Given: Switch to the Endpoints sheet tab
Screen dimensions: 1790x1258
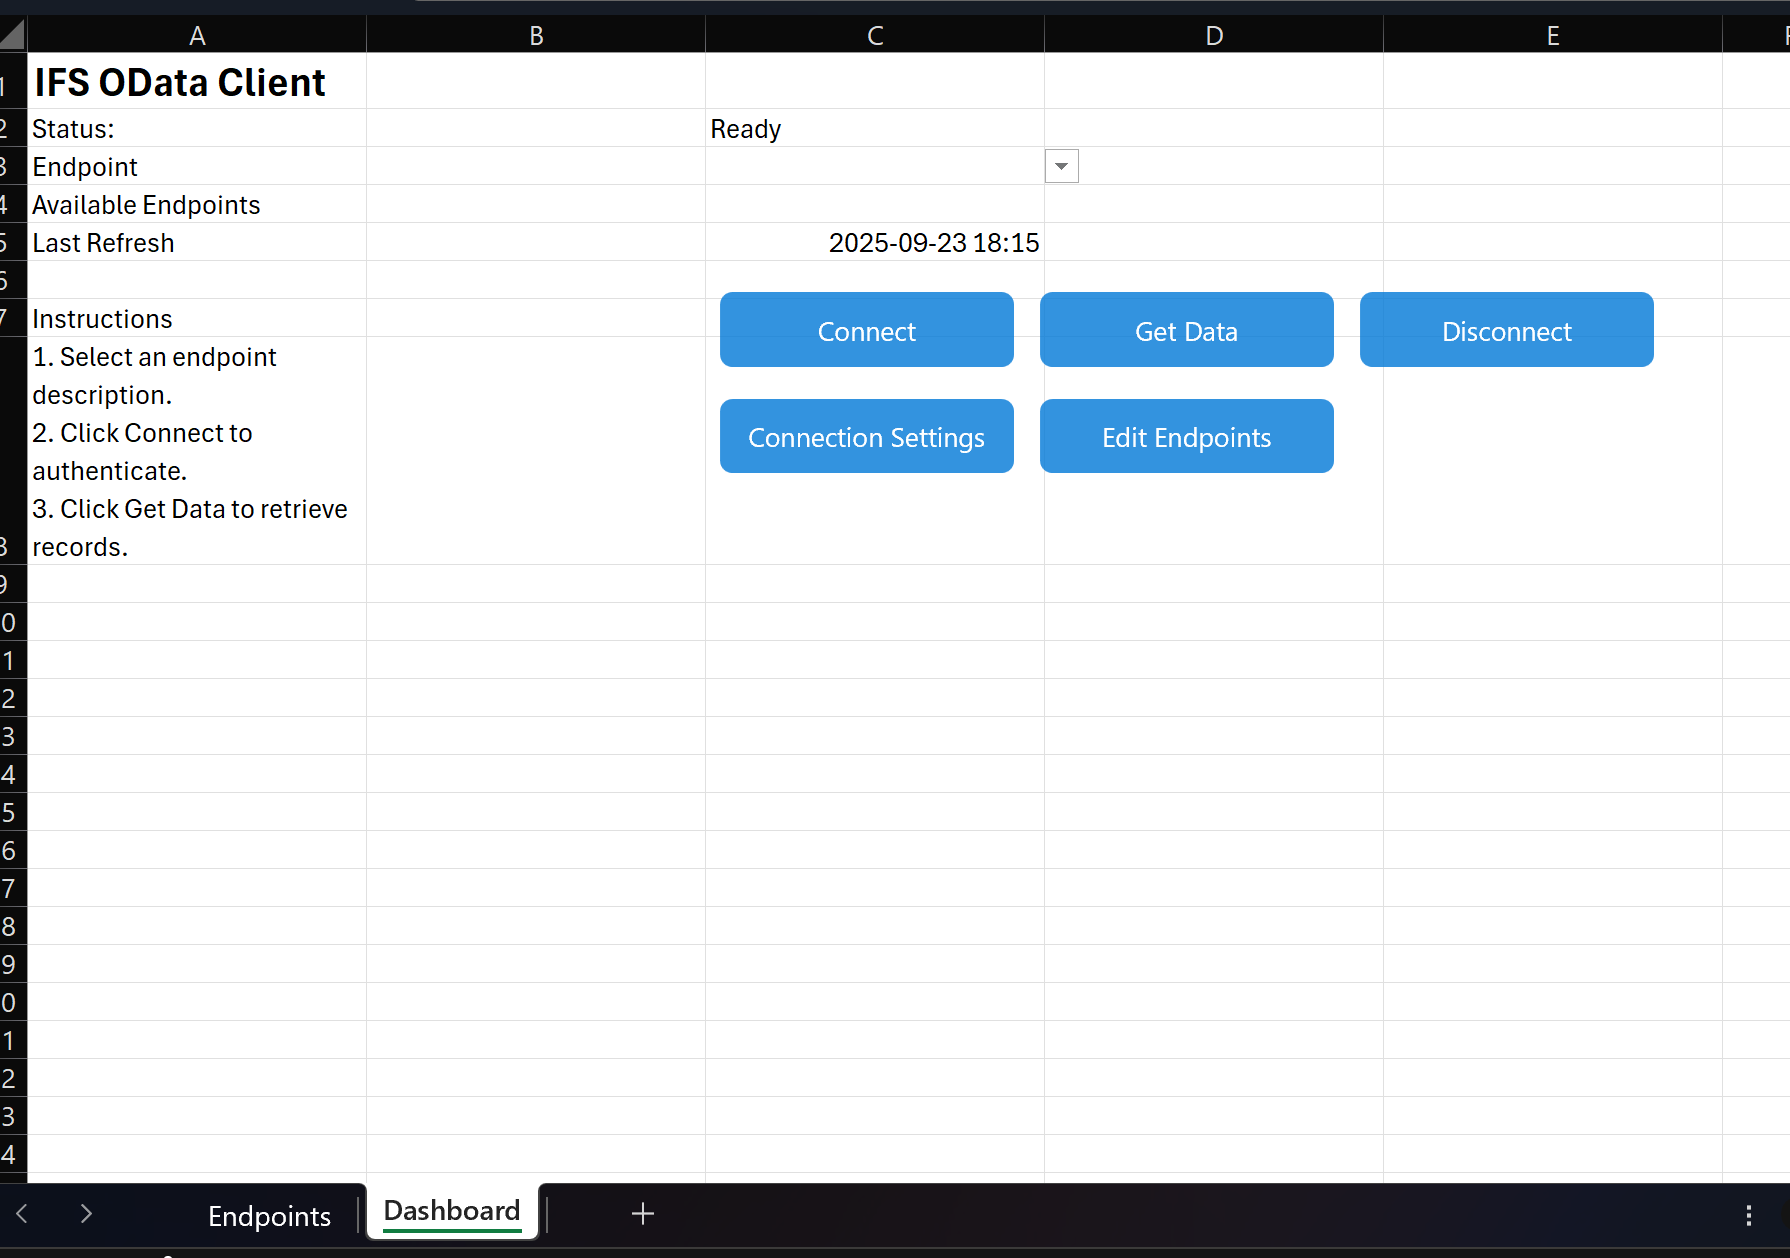Looking at the screenshot, I should [269, 1215].
